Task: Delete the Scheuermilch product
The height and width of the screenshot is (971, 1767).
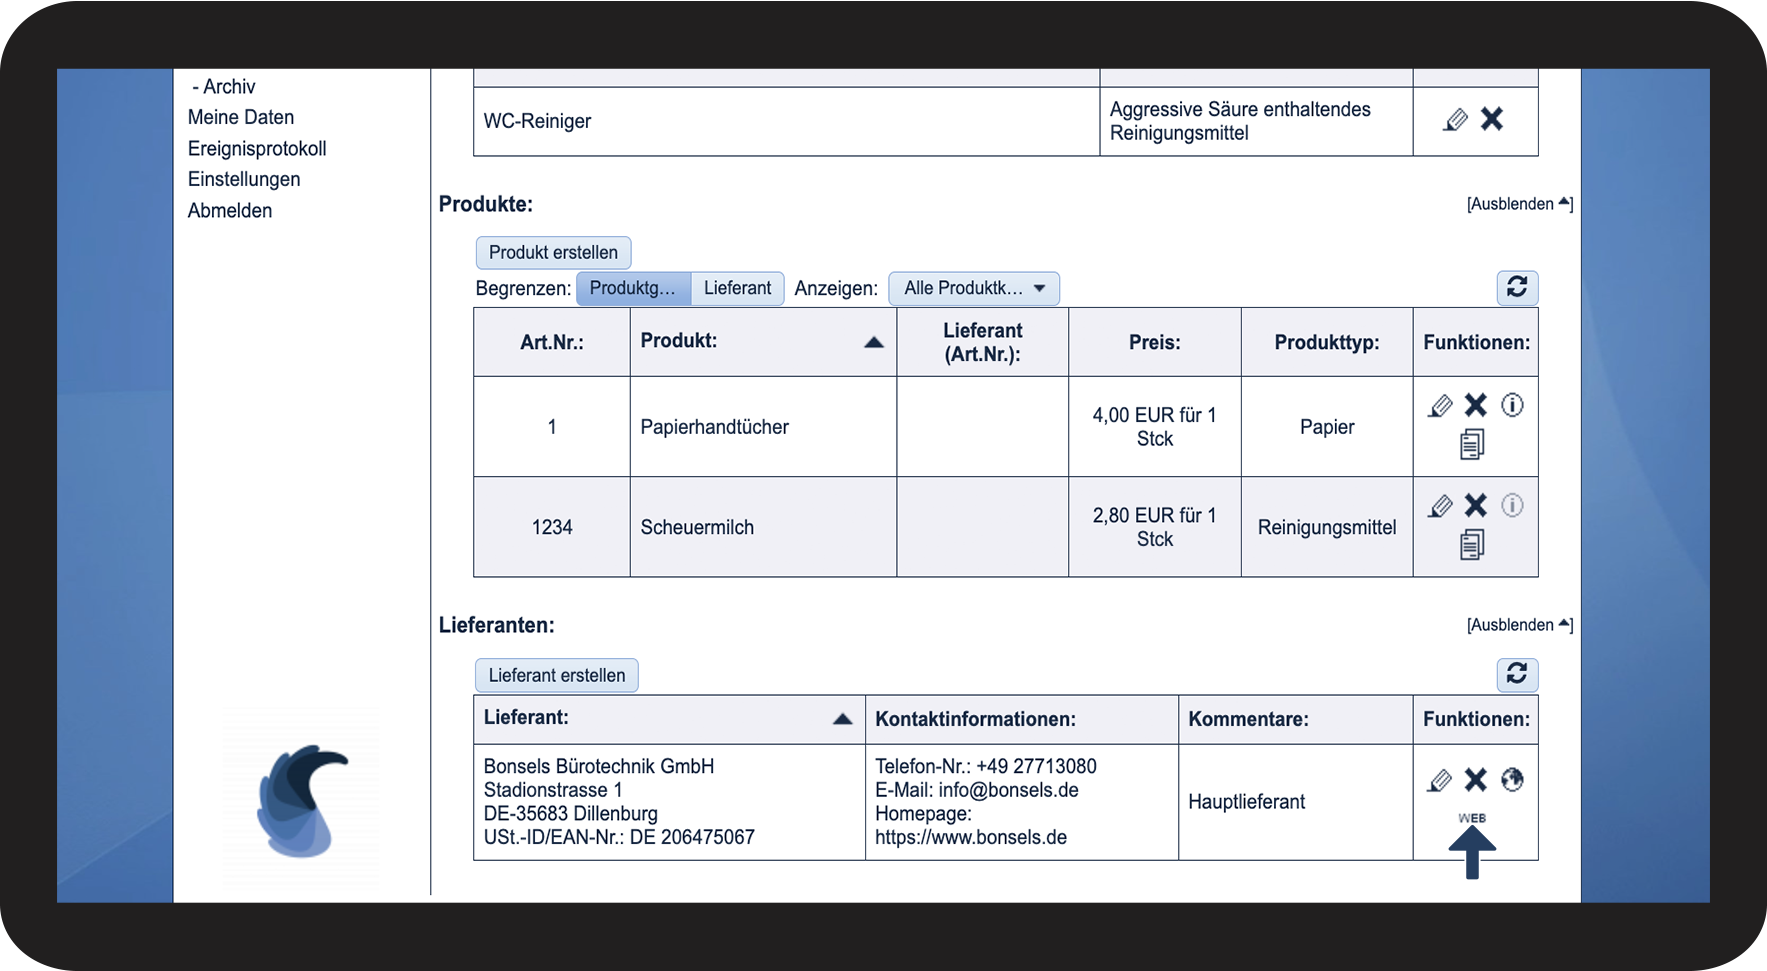Action: (1476, 505)
